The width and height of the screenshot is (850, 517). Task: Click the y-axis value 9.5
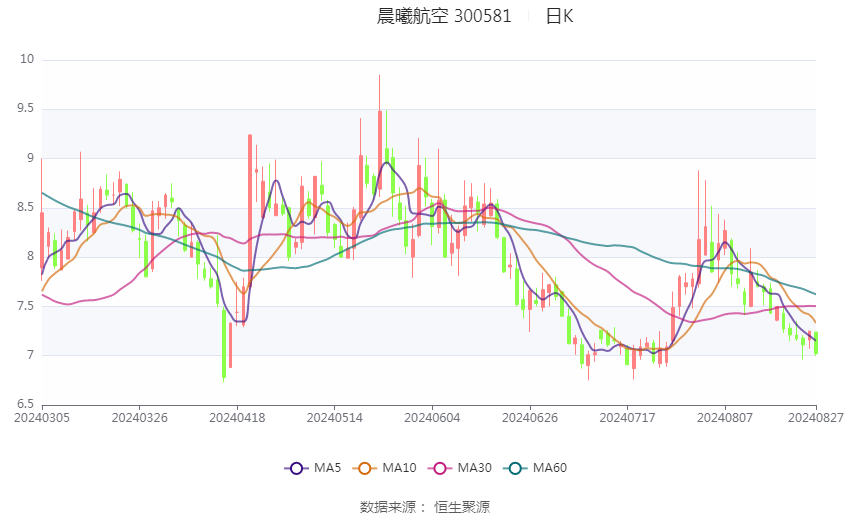(25, 108)
